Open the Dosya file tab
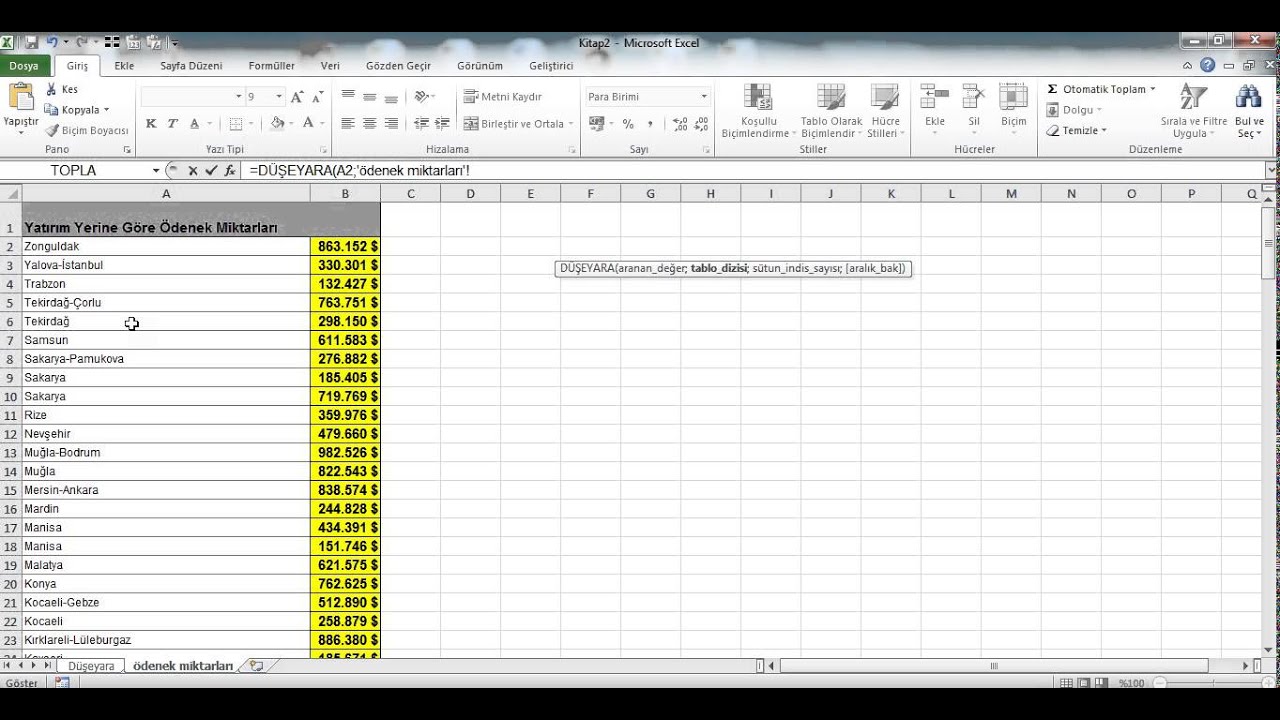The width and height of the screenshot is (1280, 720). point(23,66)
